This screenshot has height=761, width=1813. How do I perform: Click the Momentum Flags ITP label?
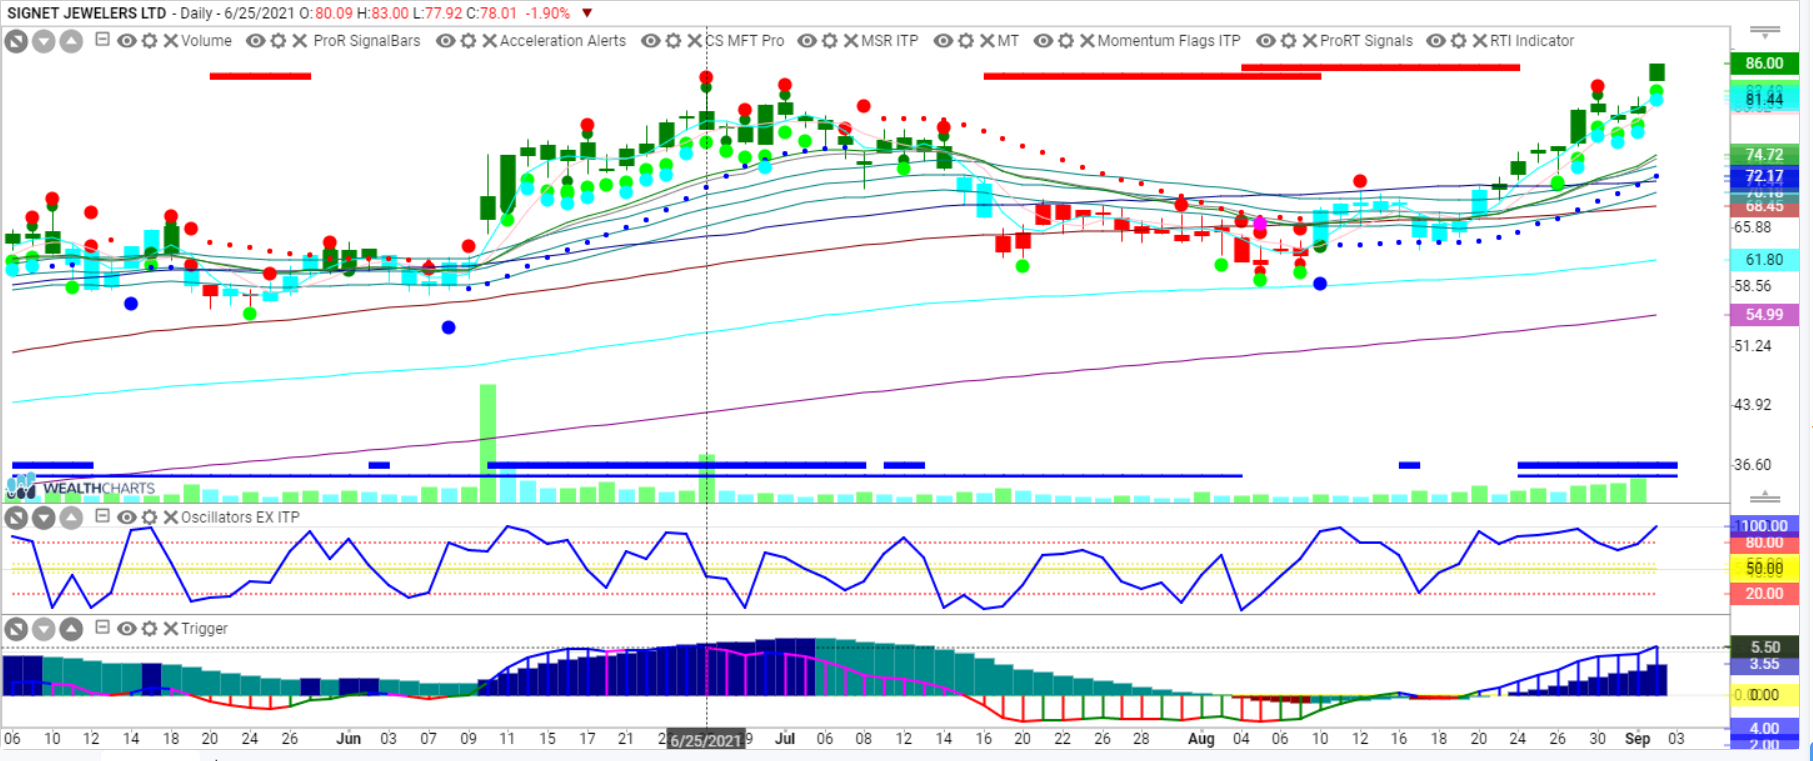[x=1169, y=41]
